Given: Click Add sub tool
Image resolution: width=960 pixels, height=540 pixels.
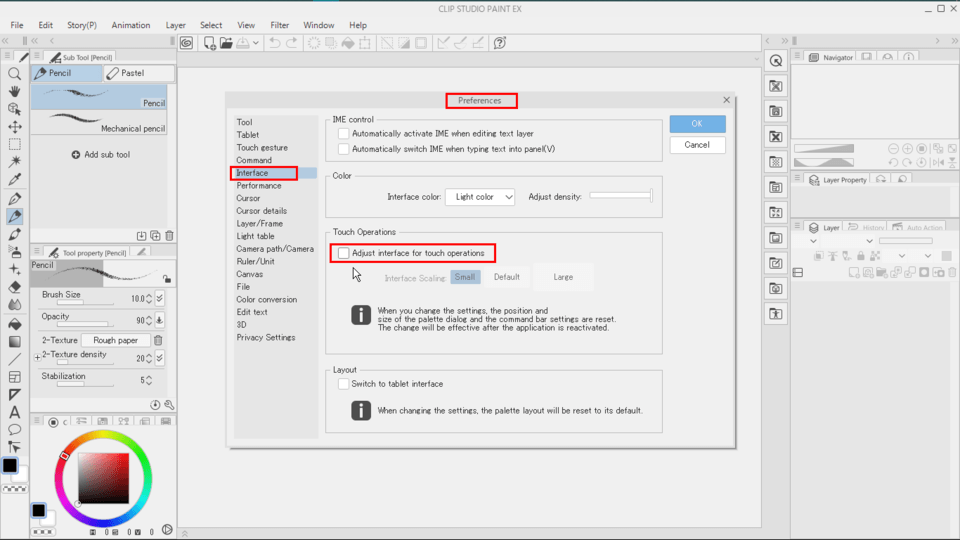Looking at the screenshot, I should tap(101, 155).
